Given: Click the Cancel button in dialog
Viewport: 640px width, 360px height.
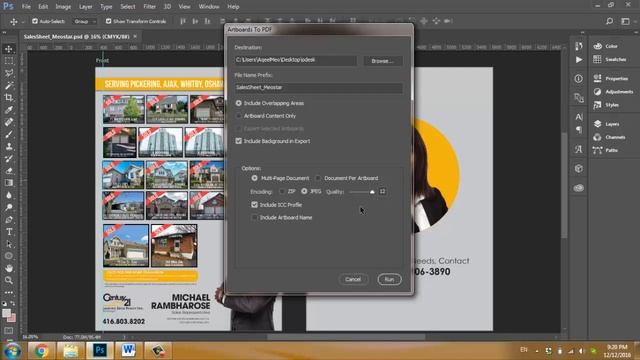Looking at the screenshot, I should click(x=353, y=280).
